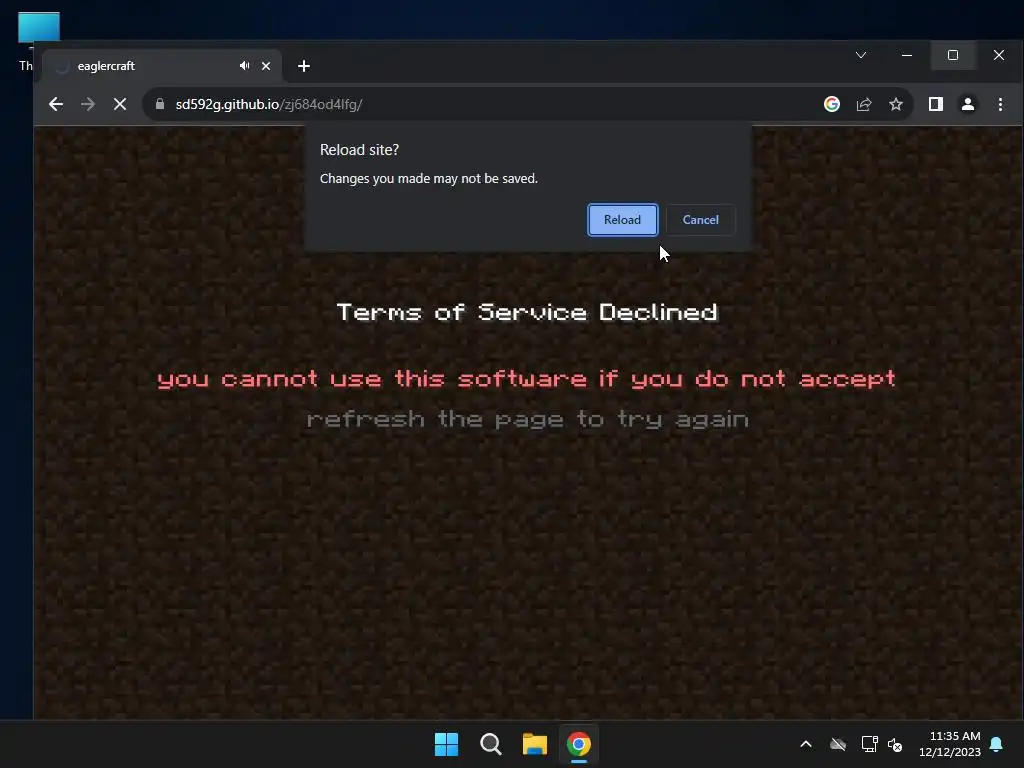Launch File Explorer from taskbar
The width and height of the screenshot is (1024, 768).
tap(535, 744)
